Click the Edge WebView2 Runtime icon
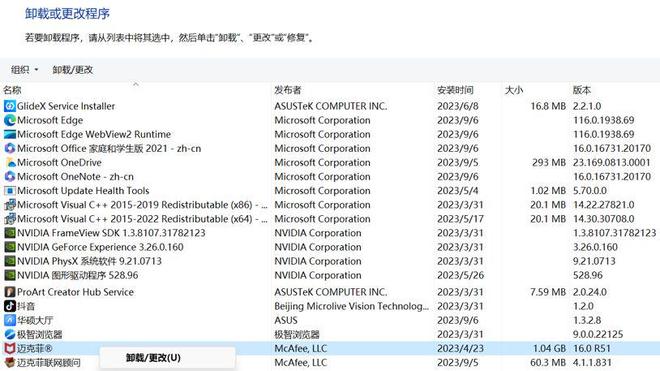 (x=10, y=134)
